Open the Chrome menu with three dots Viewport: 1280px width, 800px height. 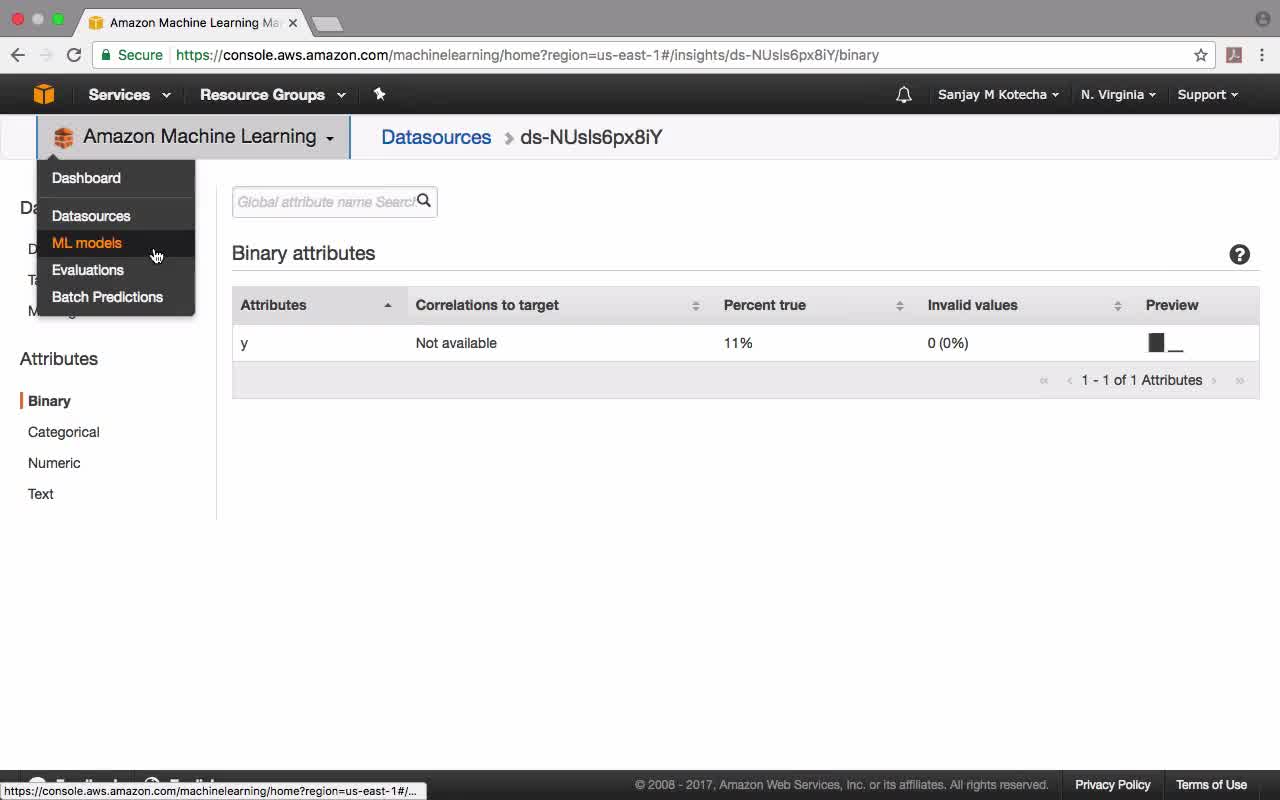1262,55
